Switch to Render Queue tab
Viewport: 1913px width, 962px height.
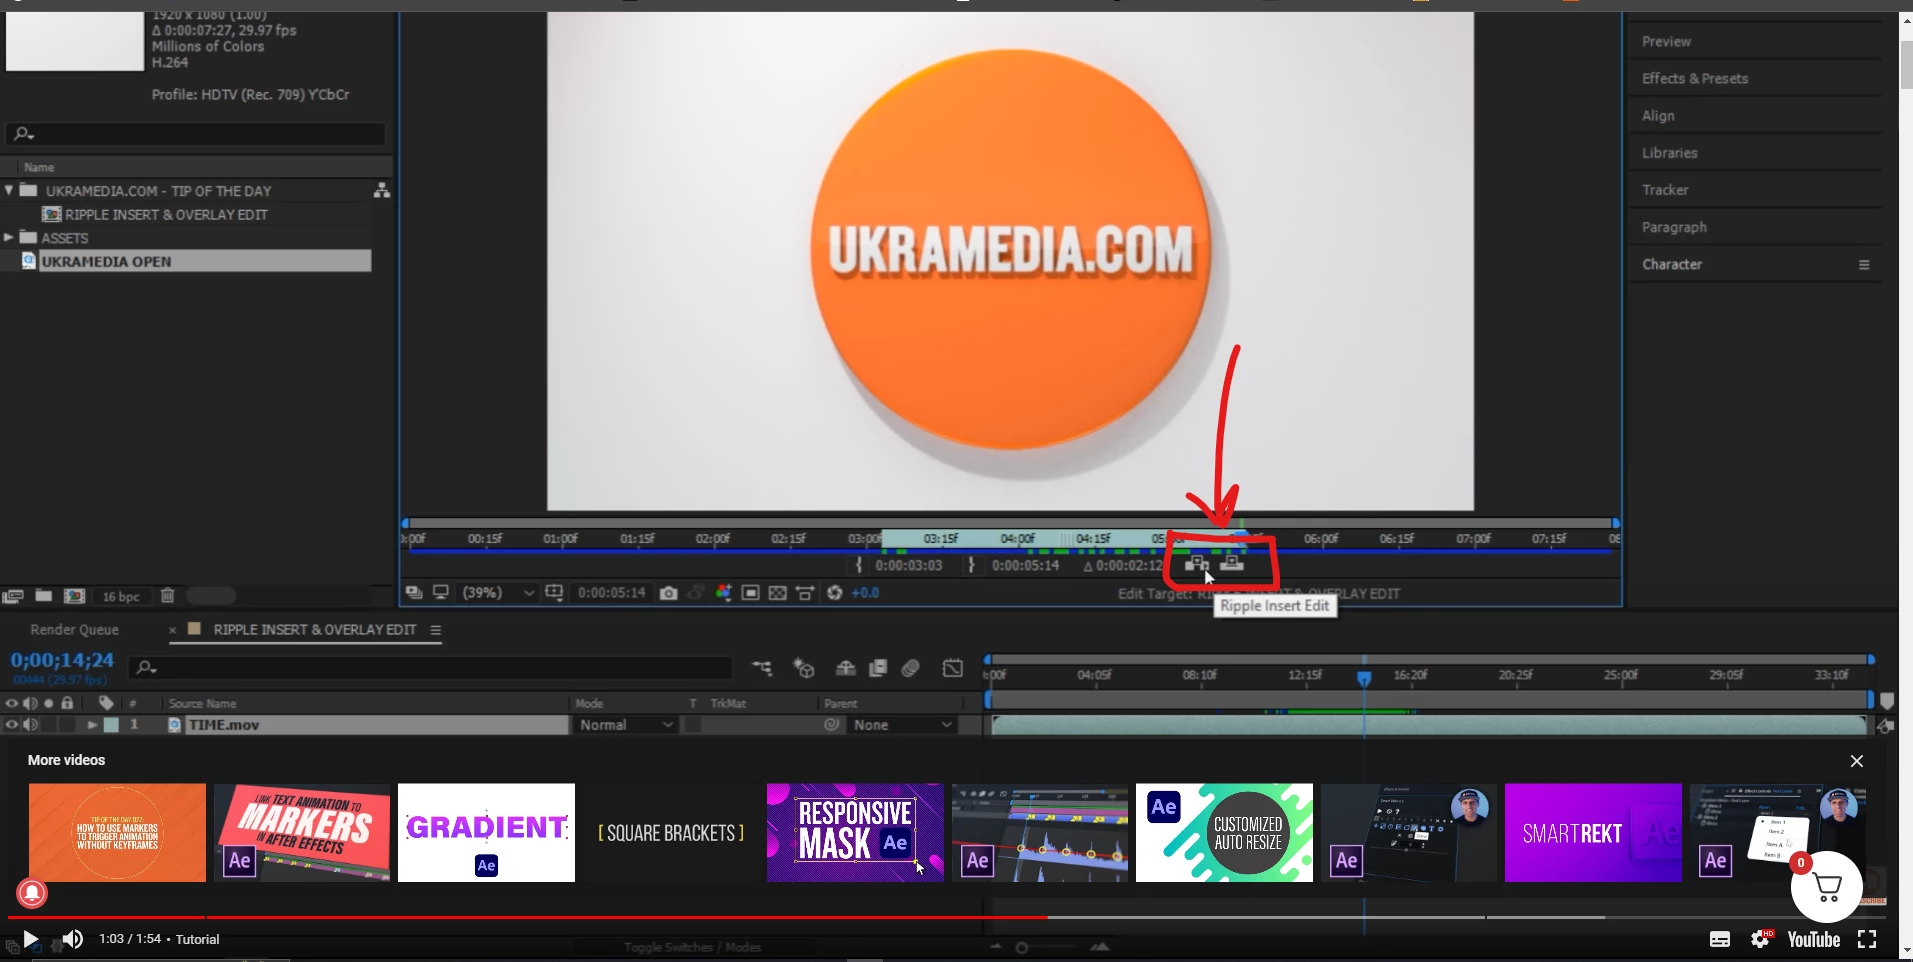74,630
